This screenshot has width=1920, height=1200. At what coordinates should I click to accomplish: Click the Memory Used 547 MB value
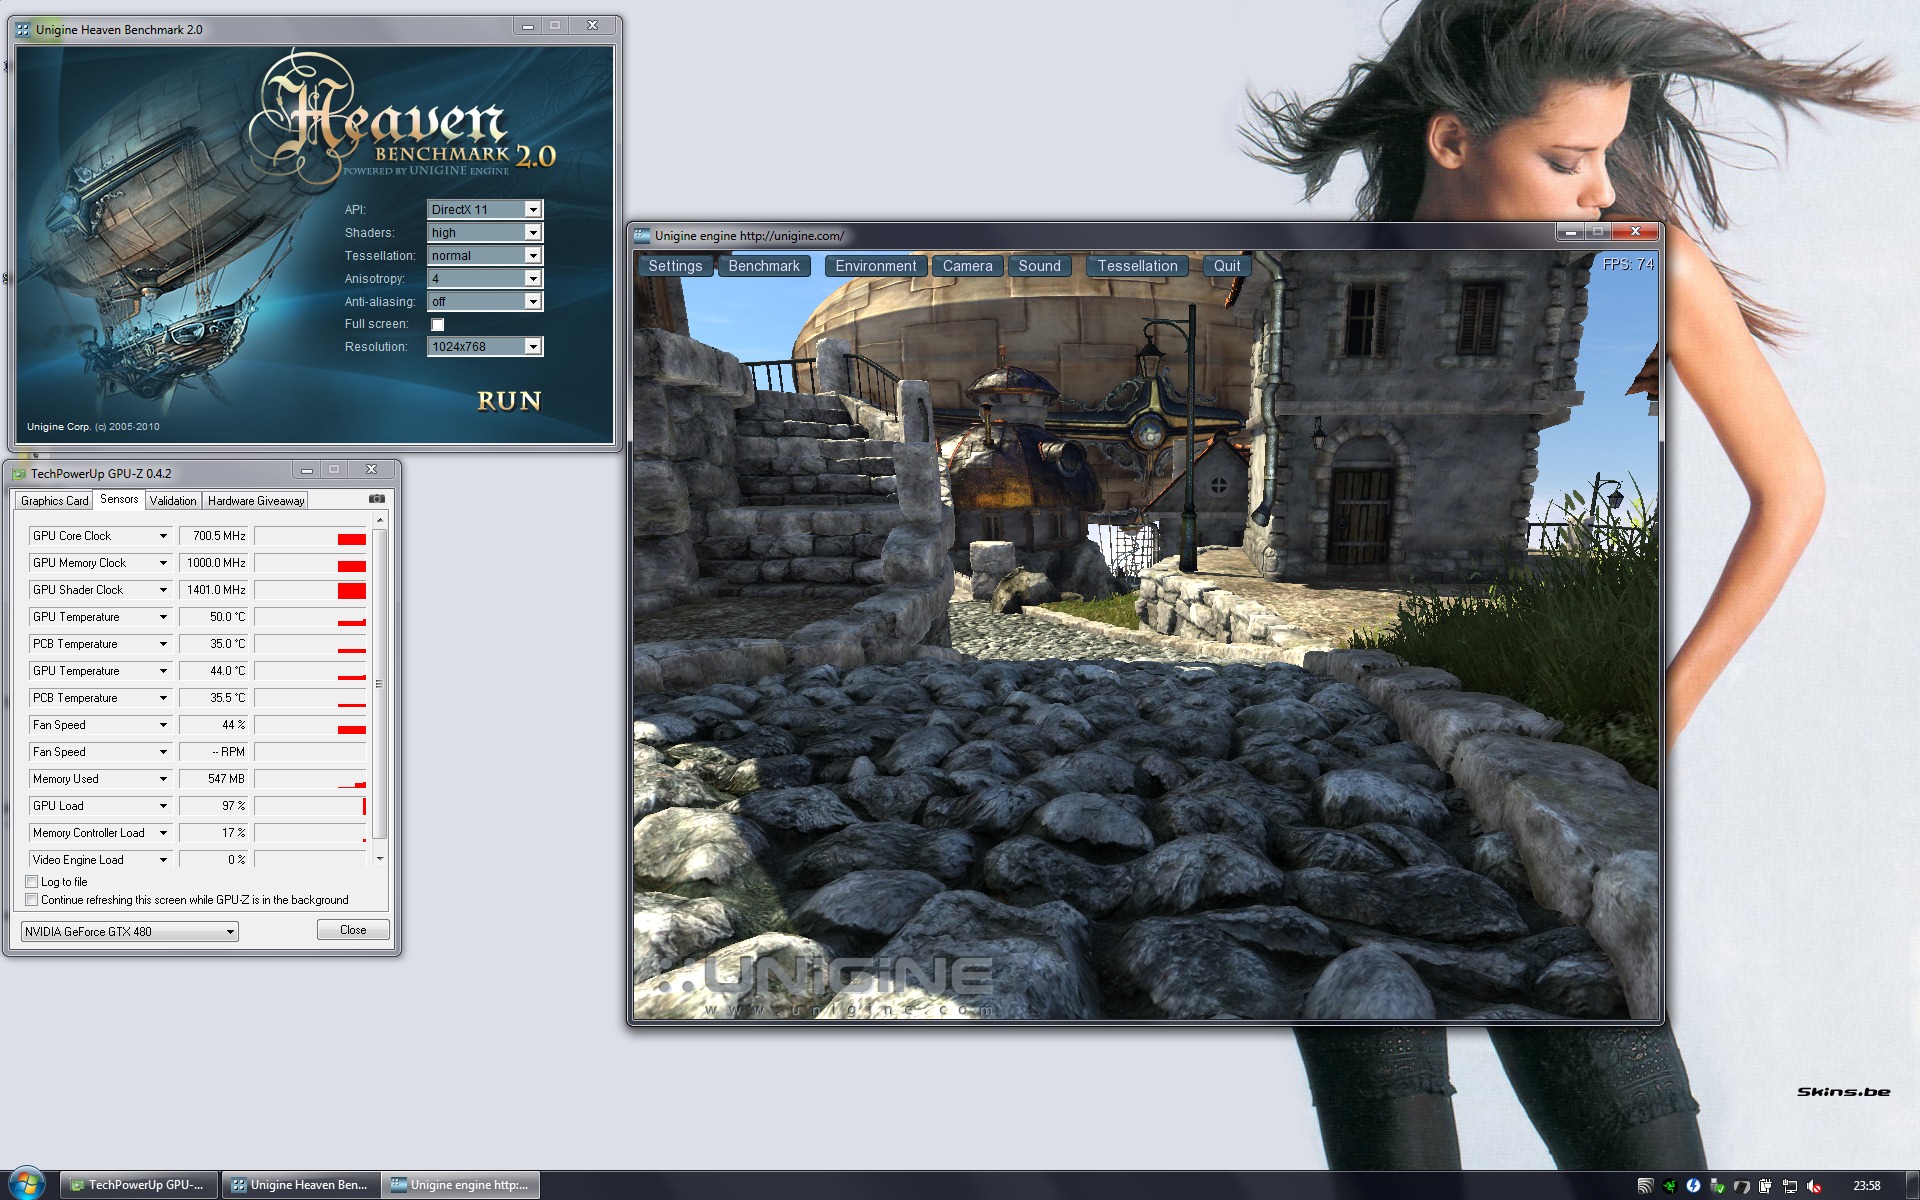(x=213, y=779)
